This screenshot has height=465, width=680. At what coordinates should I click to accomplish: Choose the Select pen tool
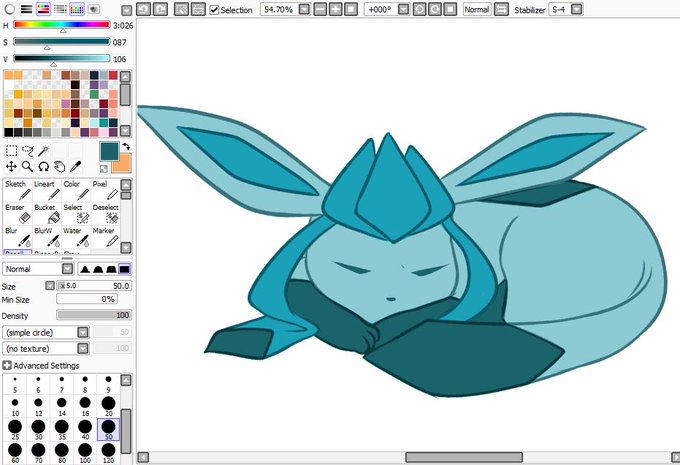[x=76, y=213]
